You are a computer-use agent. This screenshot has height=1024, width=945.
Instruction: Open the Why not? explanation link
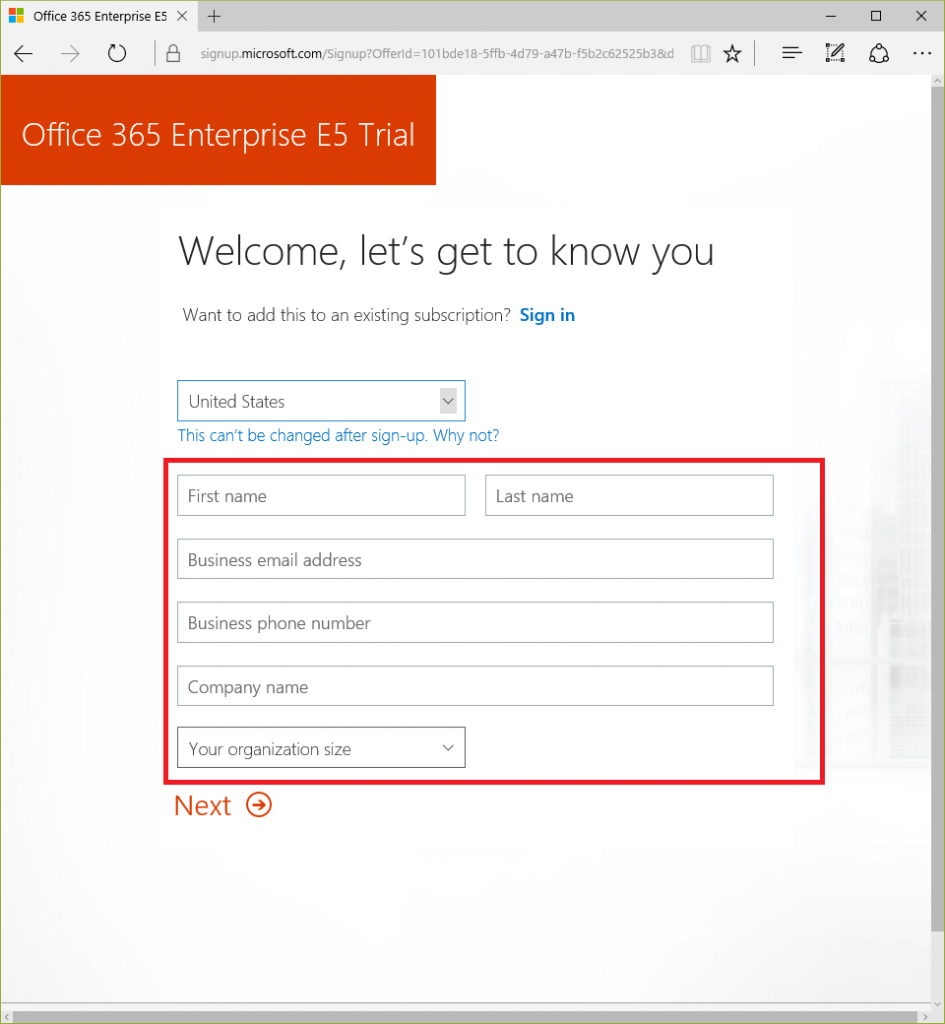pyautogui.click(x=466, y=436)
